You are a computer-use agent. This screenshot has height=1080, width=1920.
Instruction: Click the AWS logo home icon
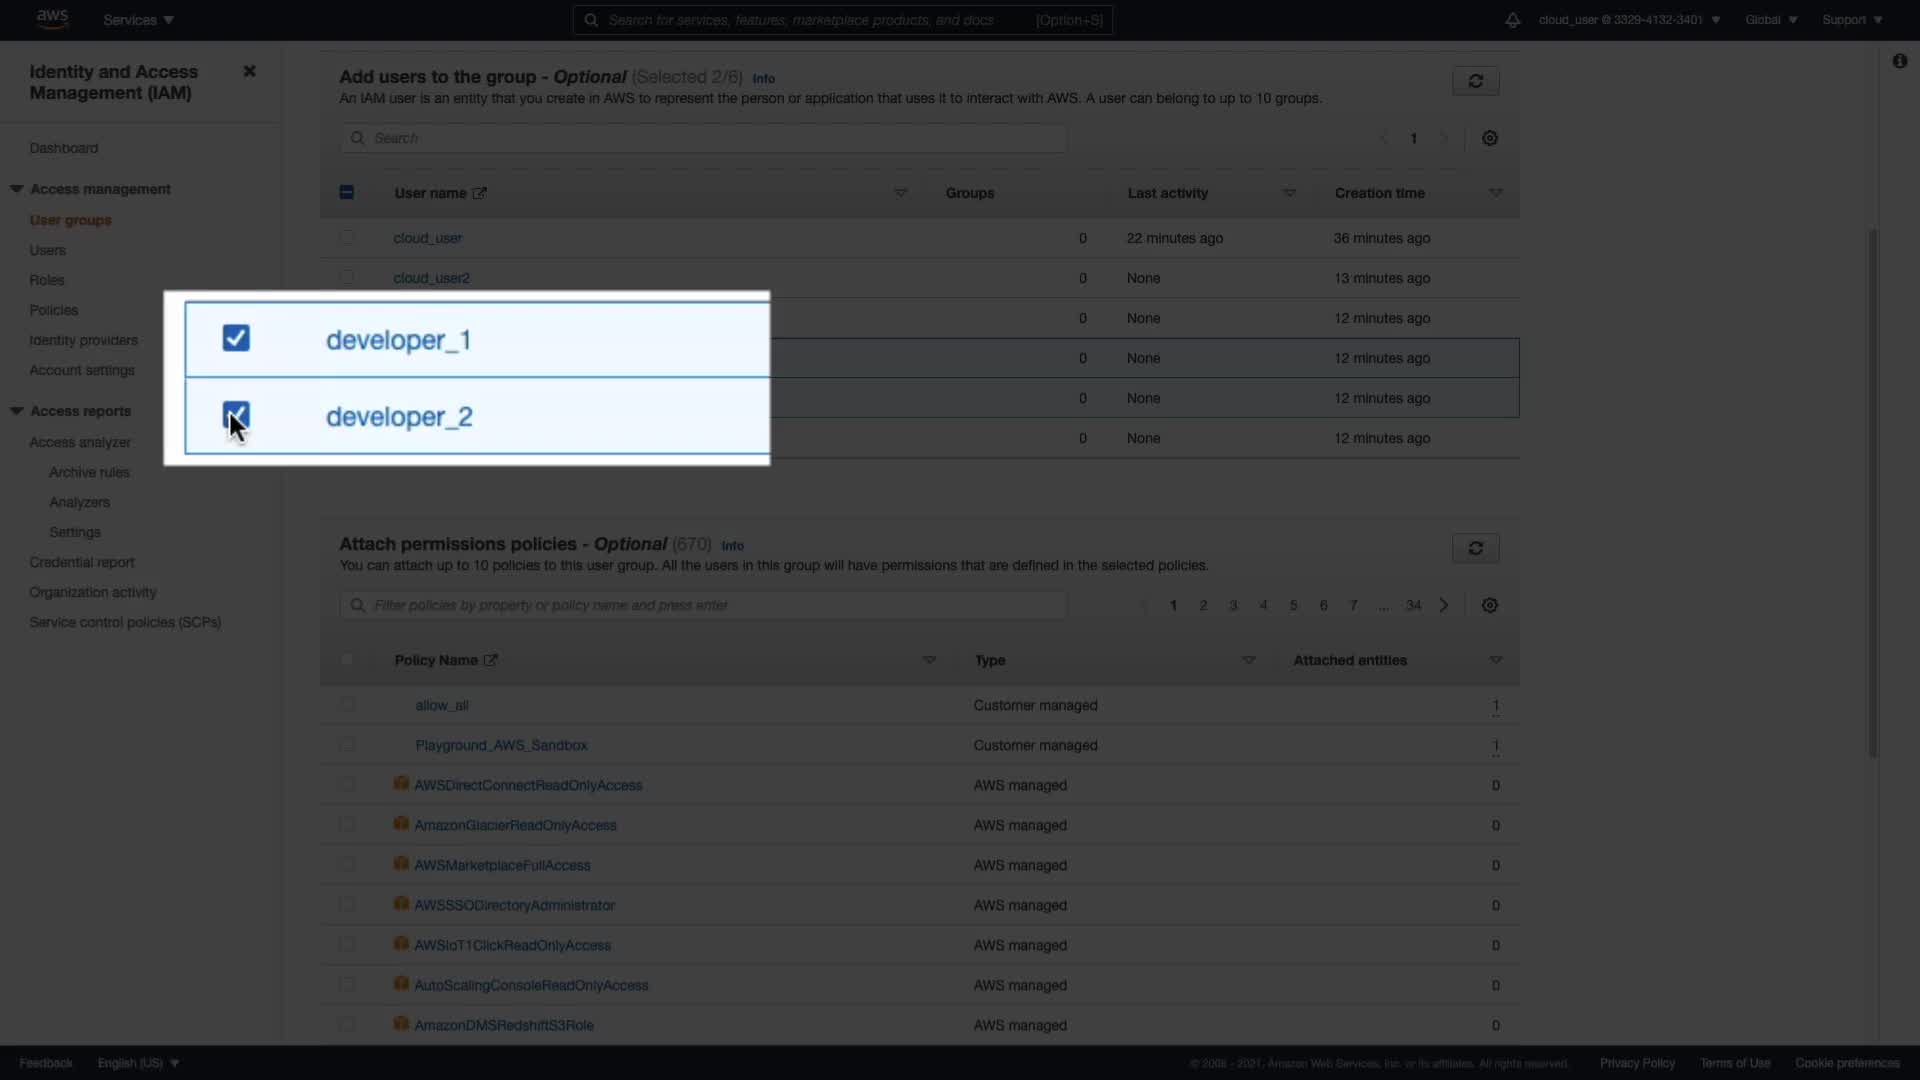click(x=52, y=19)
